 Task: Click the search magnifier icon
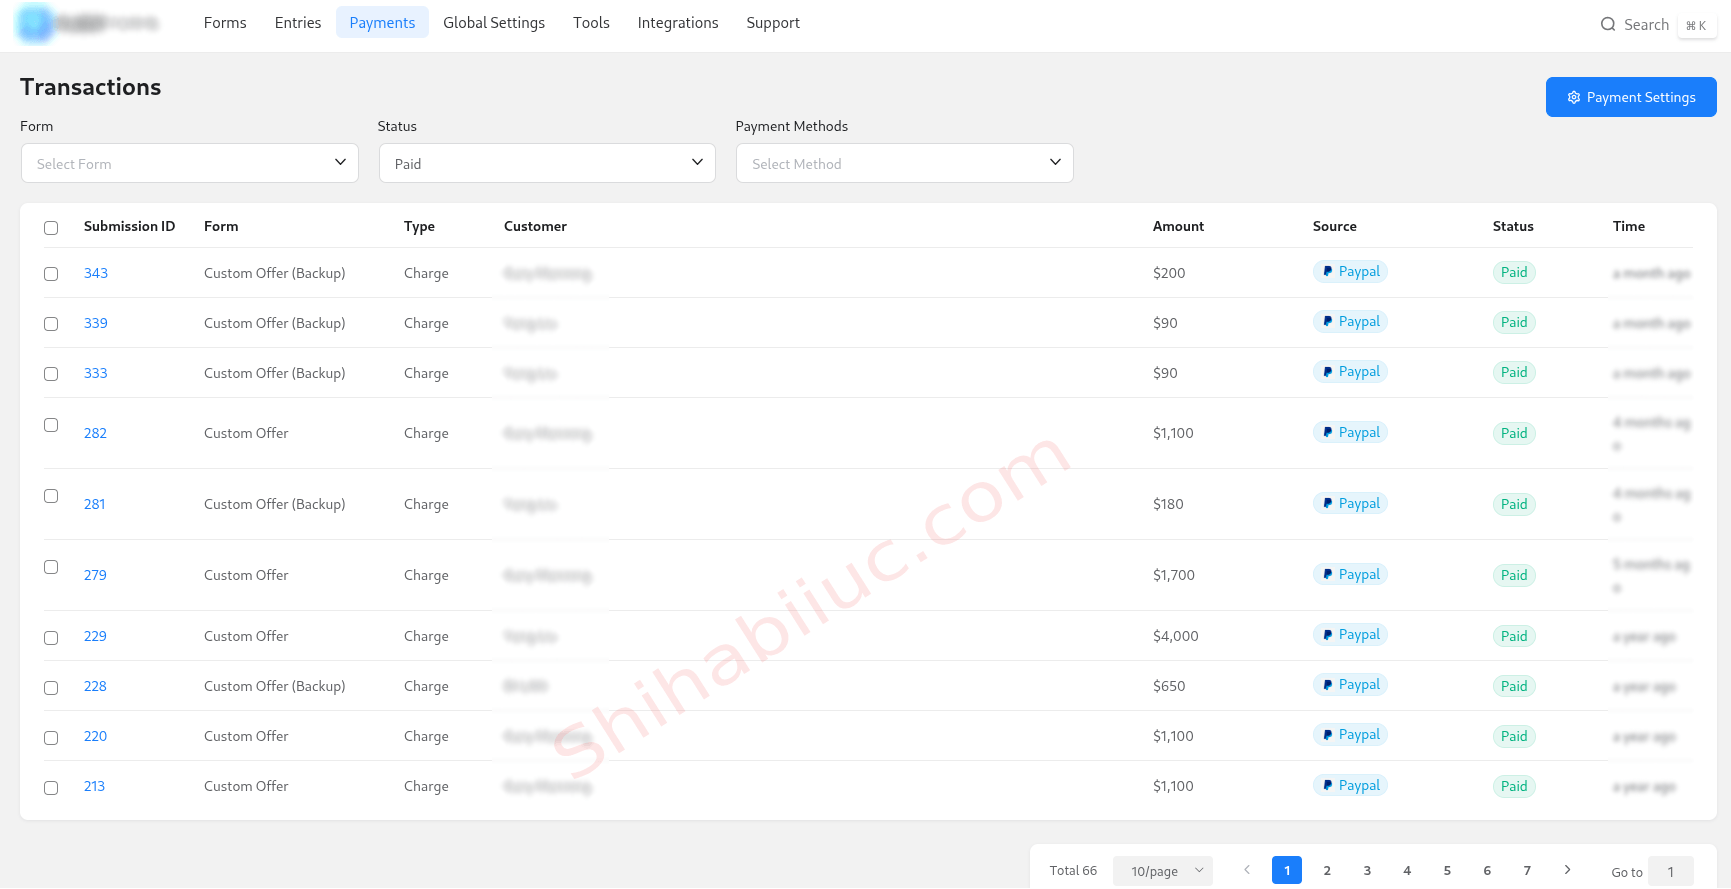(1608, 24)
